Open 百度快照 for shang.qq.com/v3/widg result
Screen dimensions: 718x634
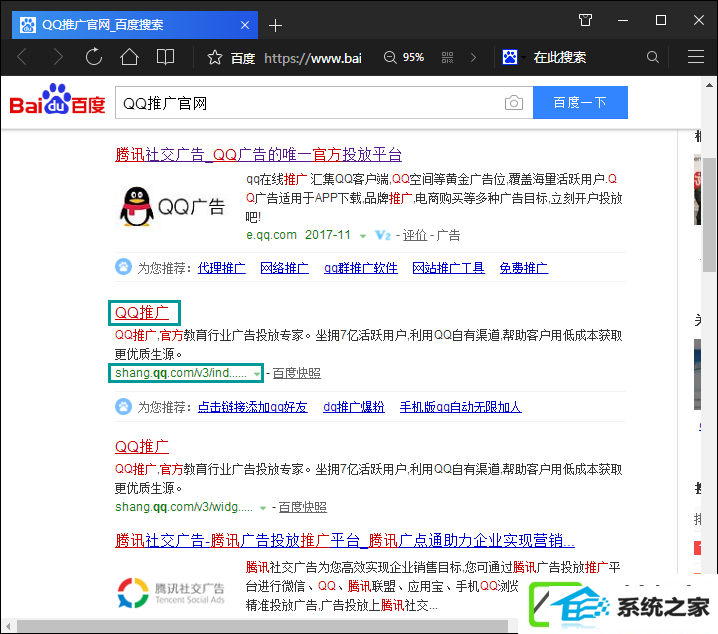[303, 507]
